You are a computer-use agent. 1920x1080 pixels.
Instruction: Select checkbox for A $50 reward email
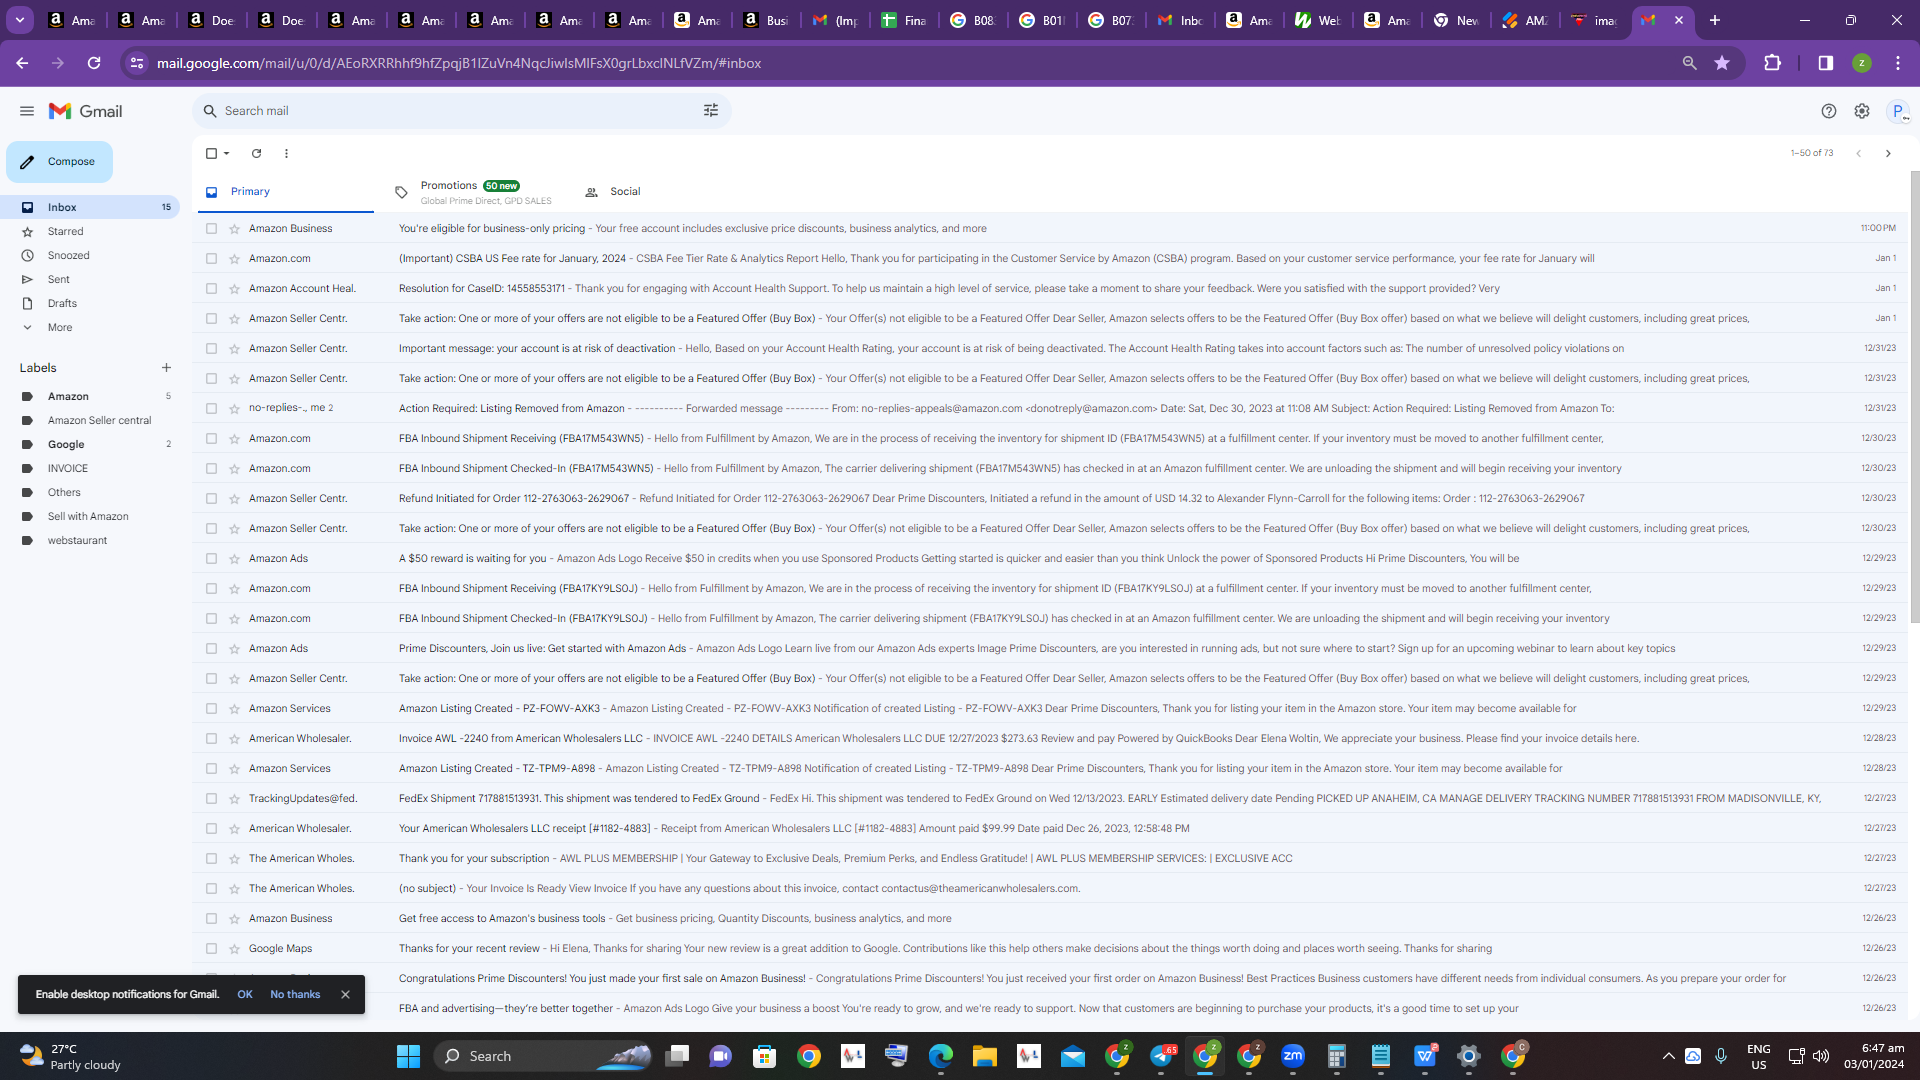pyautogui.click(x=211, y=558)
